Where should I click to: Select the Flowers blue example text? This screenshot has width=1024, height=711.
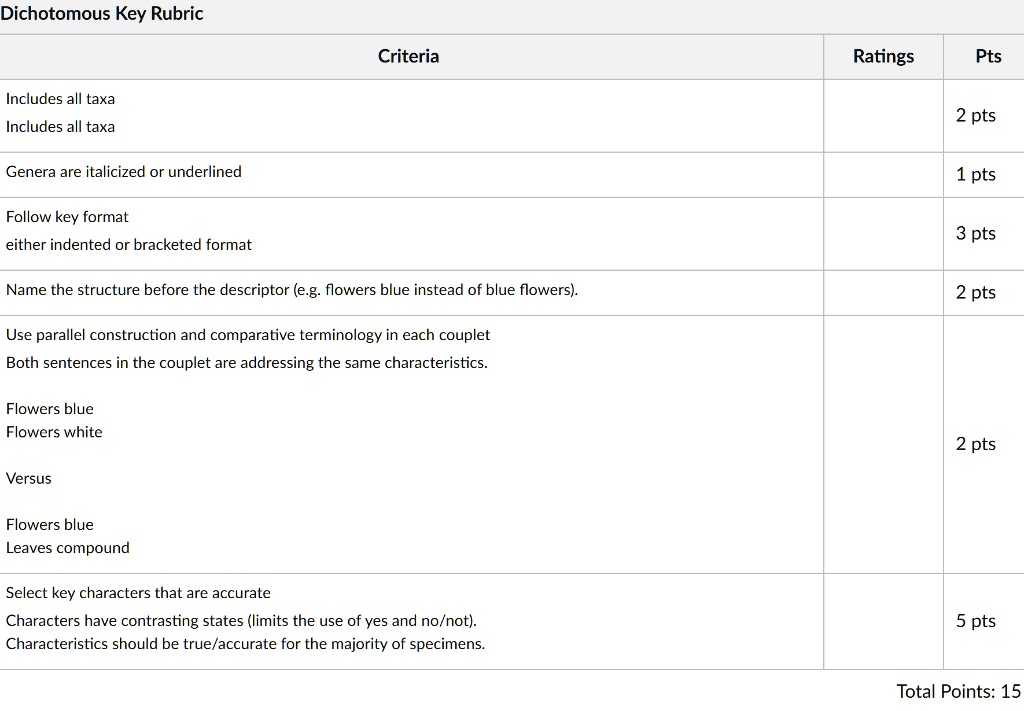49,408
